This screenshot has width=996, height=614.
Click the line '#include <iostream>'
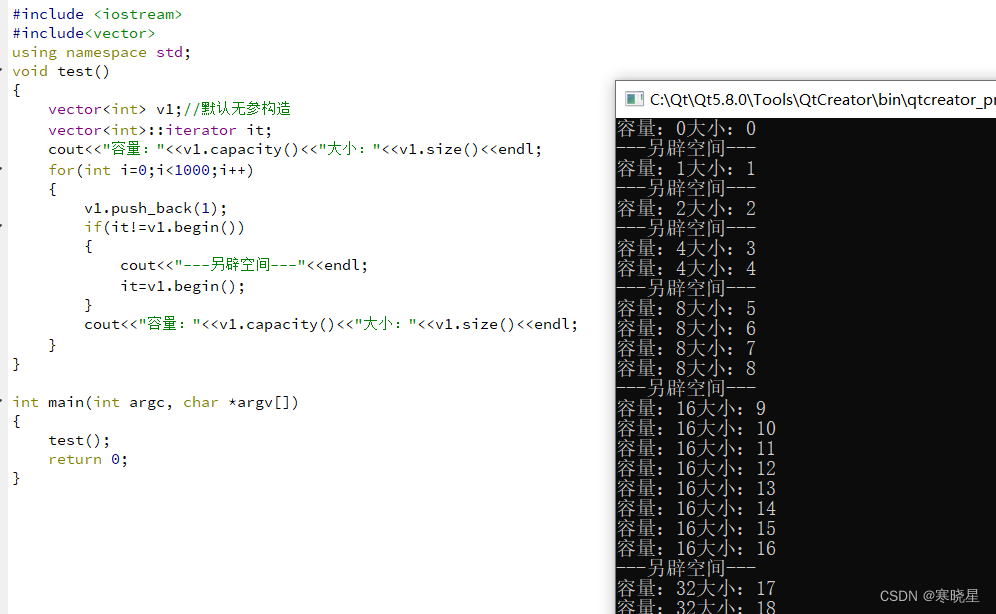pos(97,14)
